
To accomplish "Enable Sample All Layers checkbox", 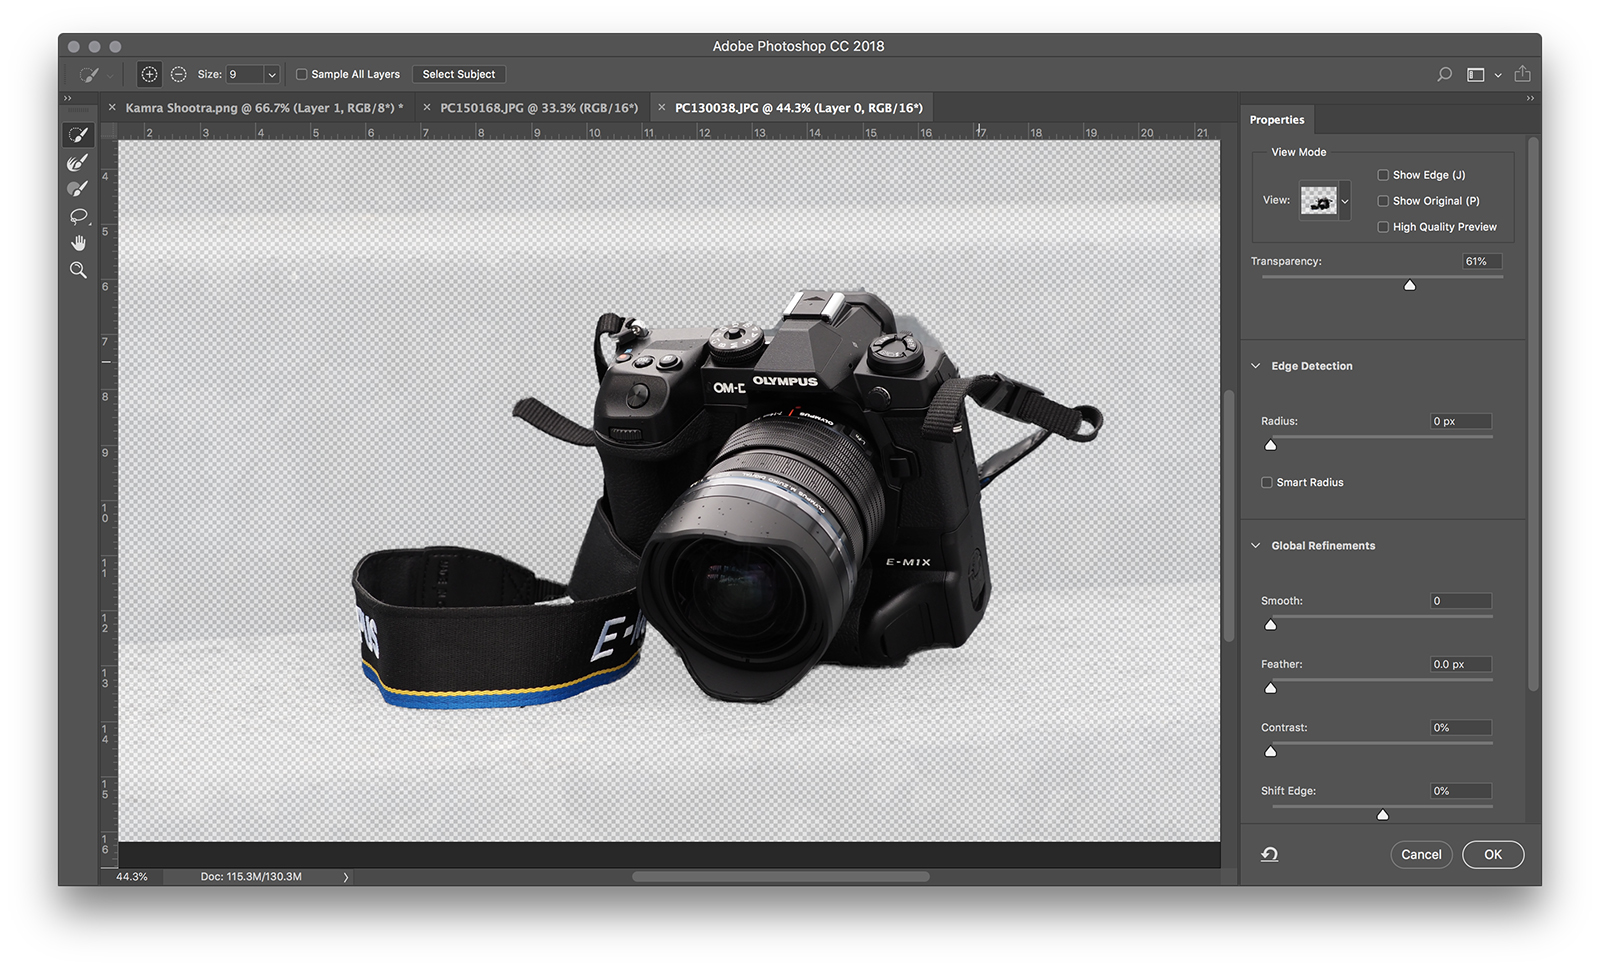I will click(301, 74).
